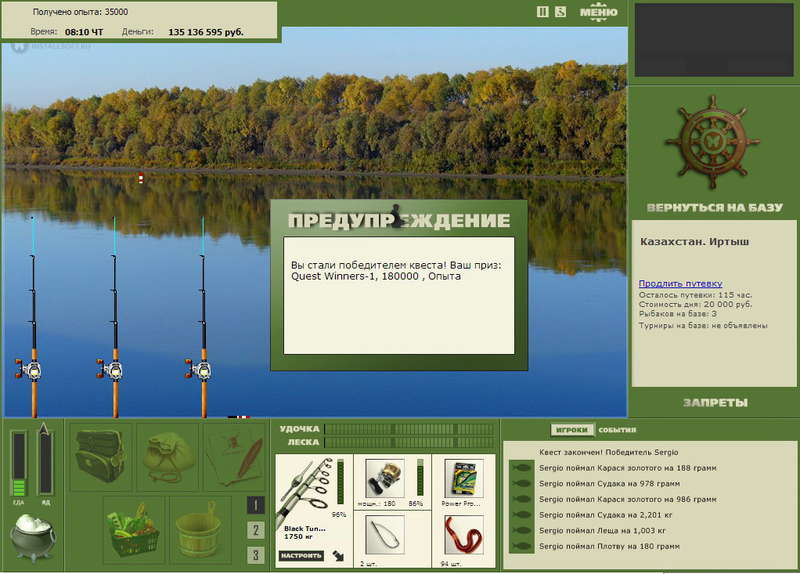Image resolution: width=800 pixels, height=574 pixels.
Task: Click the red worm bait icon
Action: pos(464,535)
